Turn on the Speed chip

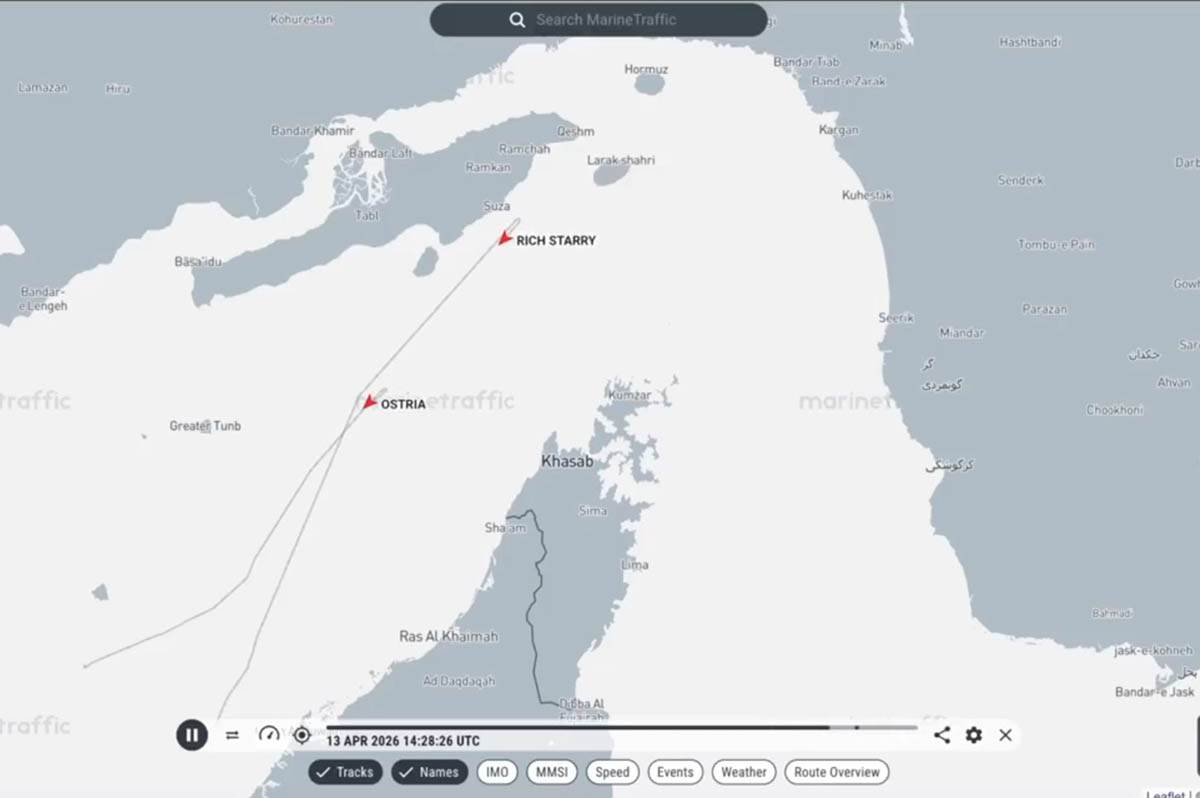pyautogui.click(x=612, y=772)
